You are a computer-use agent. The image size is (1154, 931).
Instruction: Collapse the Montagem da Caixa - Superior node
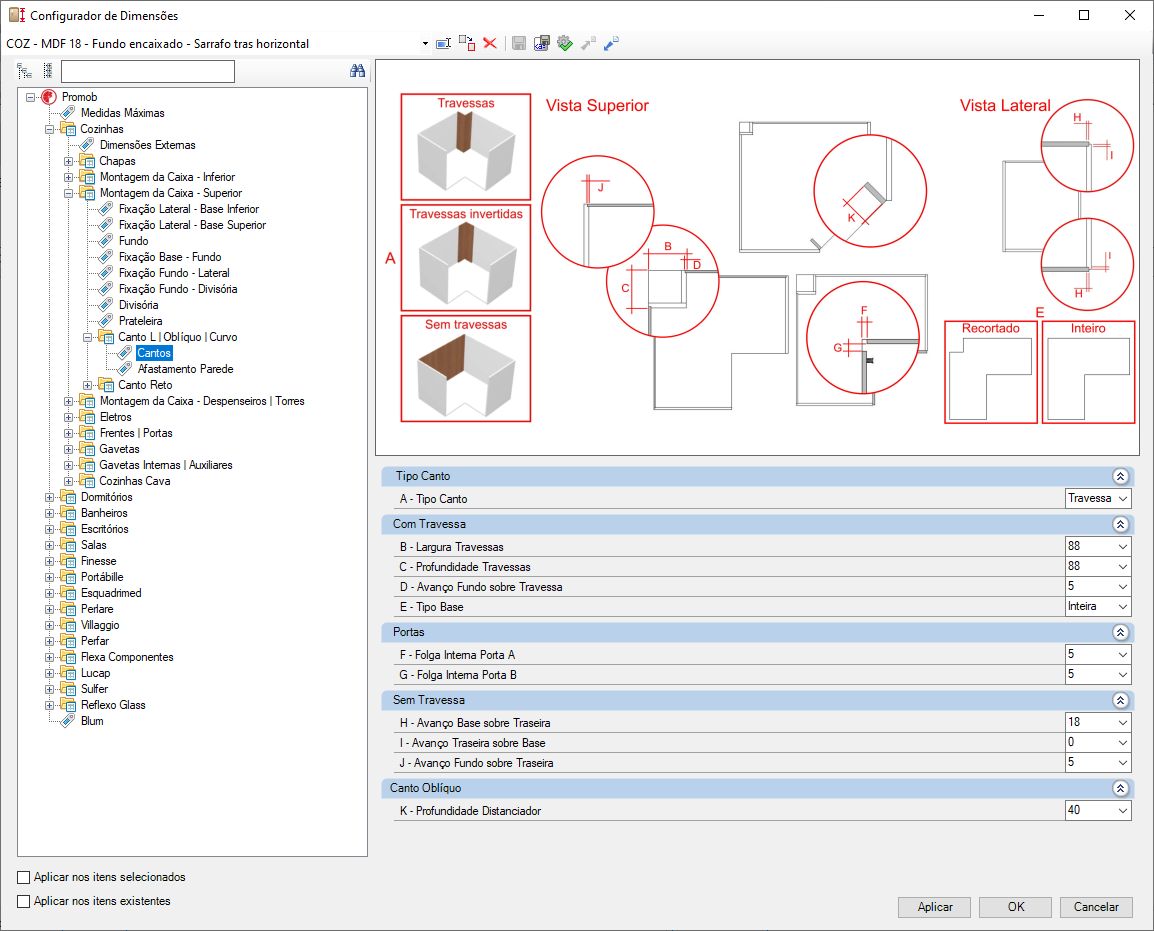68,193
